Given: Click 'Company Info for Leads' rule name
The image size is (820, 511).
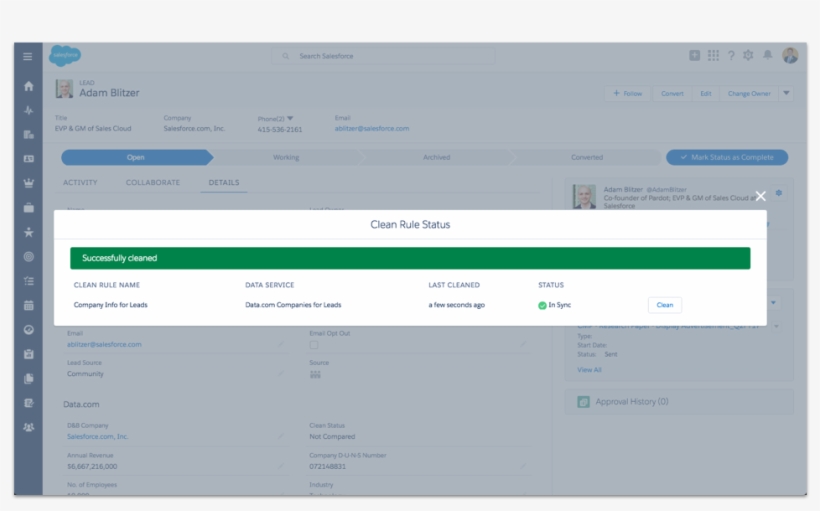Looking at the screenshot, I should coord(110,305).
